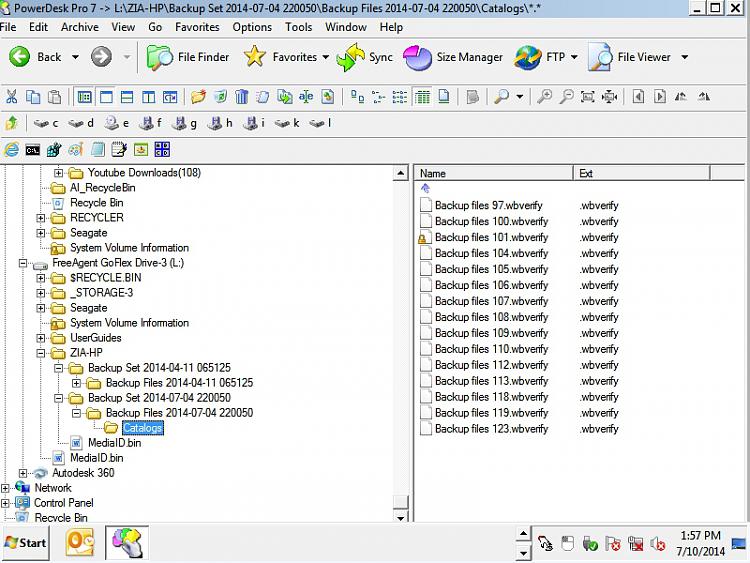The height and width of the screenshot is (563, 750).
Task: Collapse FreeAgent GoFlex Drive-3 (L:)
Action: (22, 263)
